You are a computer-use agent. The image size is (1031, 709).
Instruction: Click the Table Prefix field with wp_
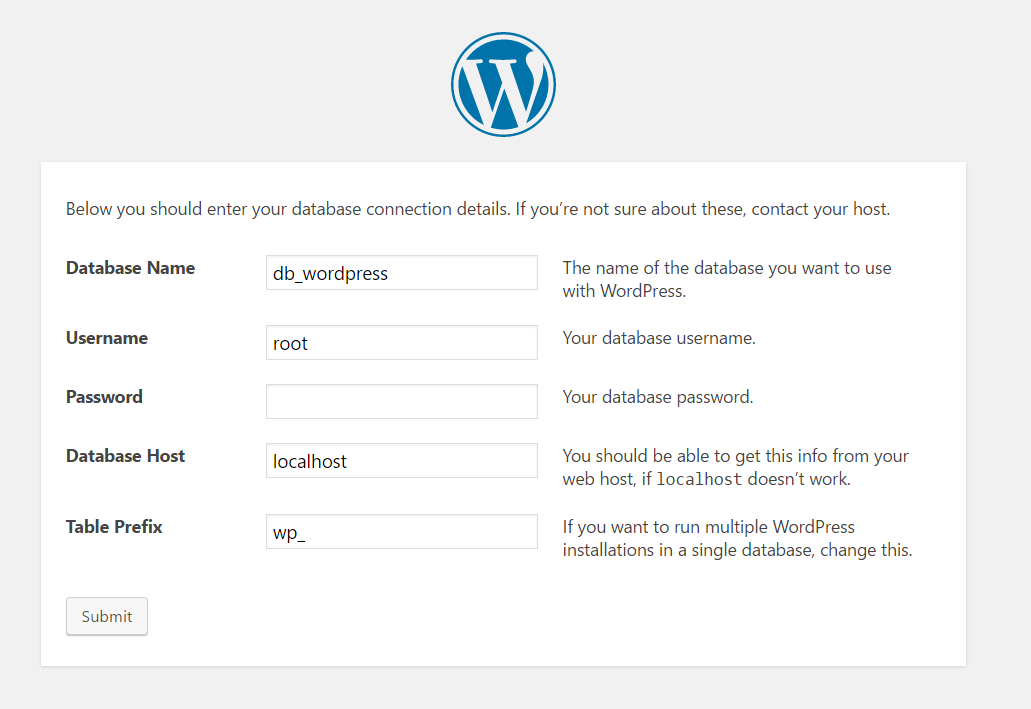click(x=402, y=531)
